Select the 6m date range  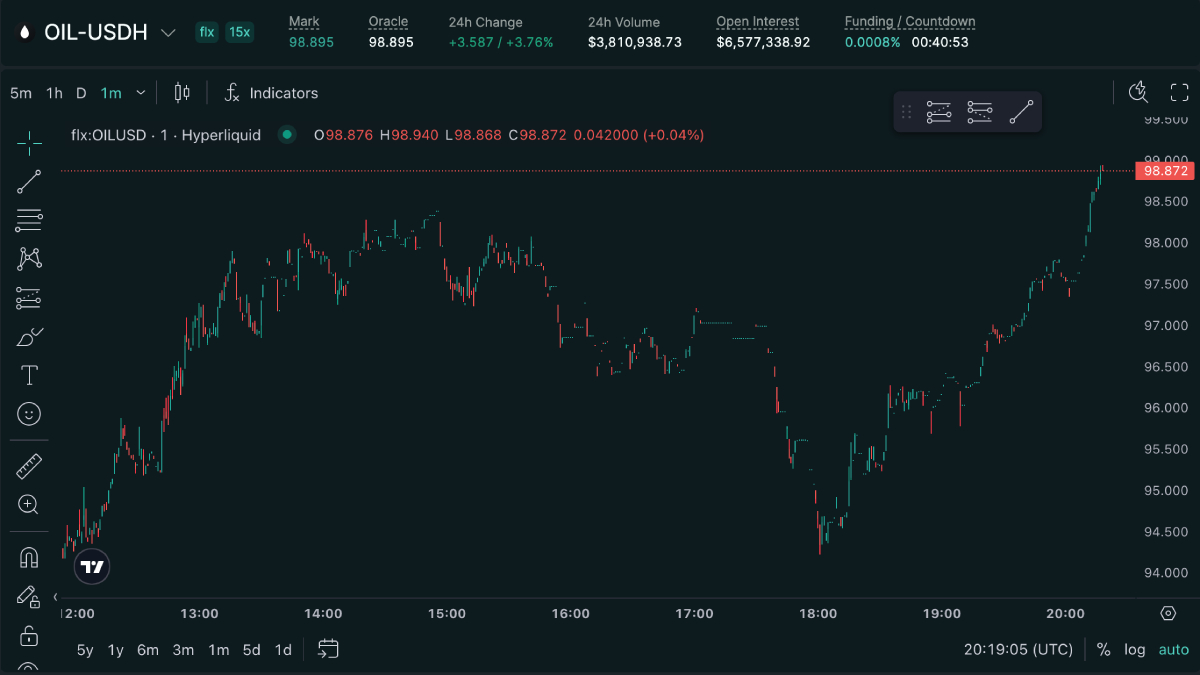click(148, 650)
